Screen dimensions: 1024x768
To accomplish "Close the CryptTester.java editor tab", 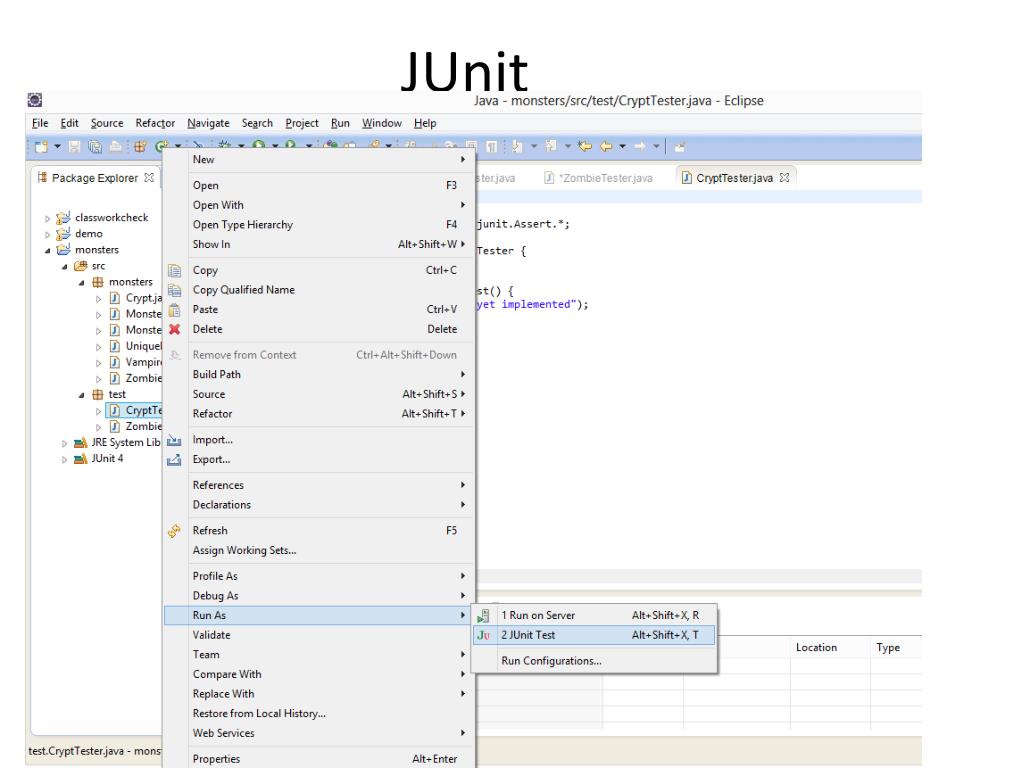I will pos(784,177).
